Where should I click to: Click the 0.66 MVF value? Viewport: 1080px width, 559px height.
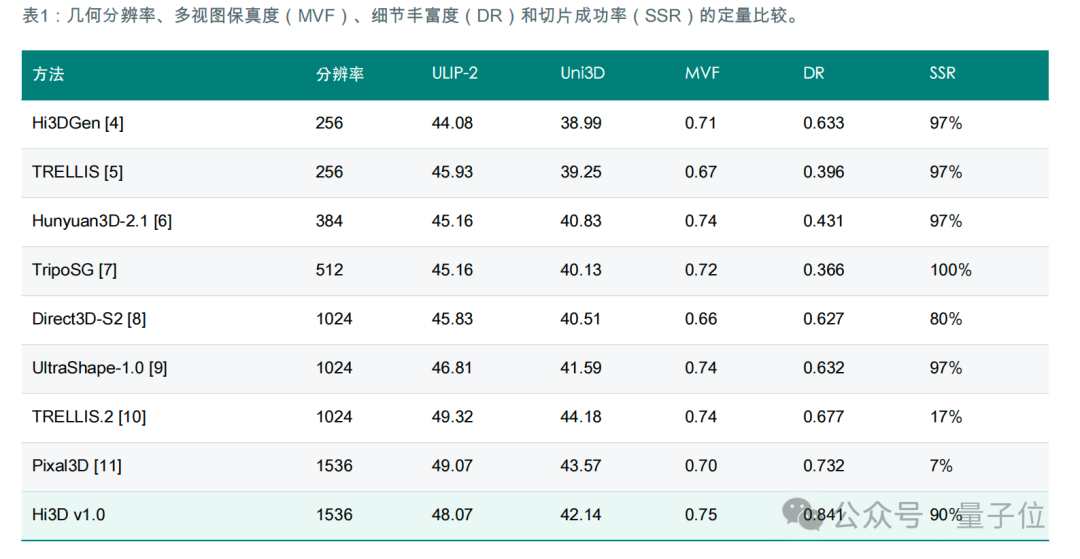[x=700, y=319]
